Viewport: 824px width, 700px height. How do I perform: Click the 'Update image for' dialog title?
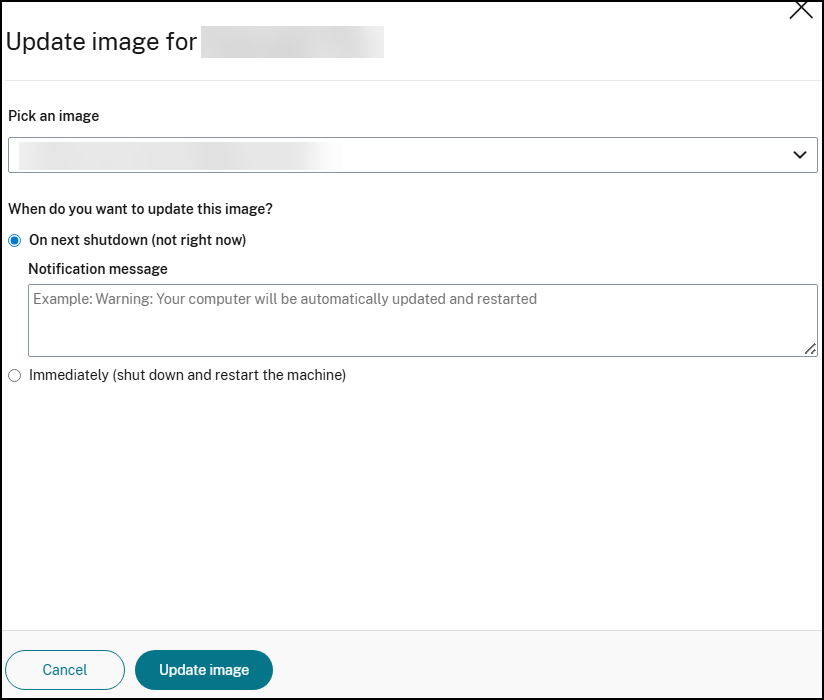point(101,42)
